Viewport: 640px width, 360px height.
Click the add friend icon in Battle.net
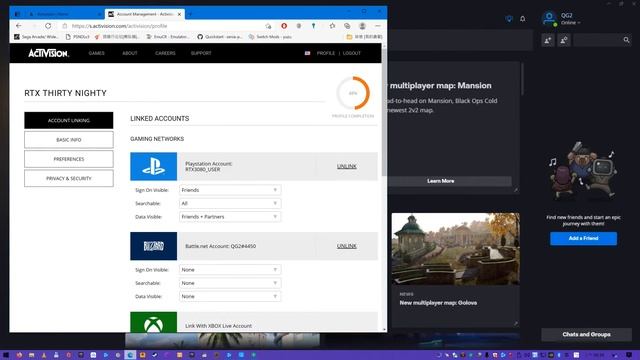click(548, 40)
